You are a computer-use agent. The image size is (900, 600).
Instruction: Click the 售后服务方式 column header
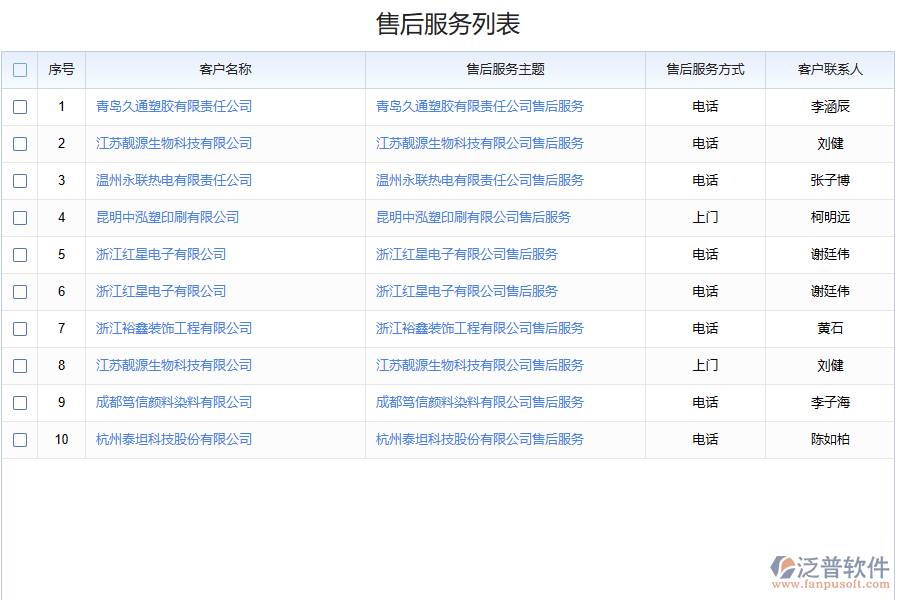(x=705, y=69)
